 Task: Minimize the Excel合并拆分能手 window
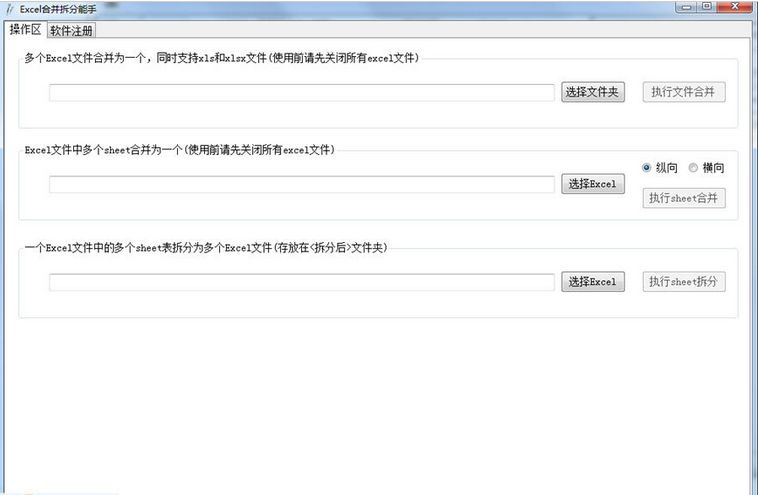(686, 7)
